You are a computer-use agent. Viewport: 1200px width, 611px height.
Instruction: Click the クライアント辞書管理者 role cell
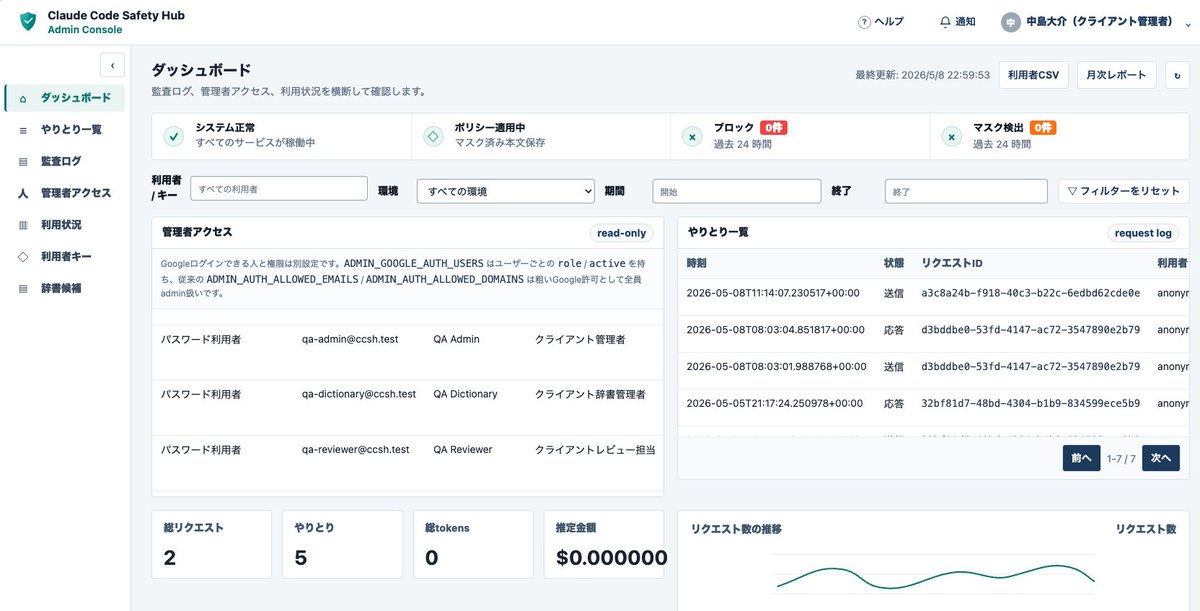coord(590,395)
